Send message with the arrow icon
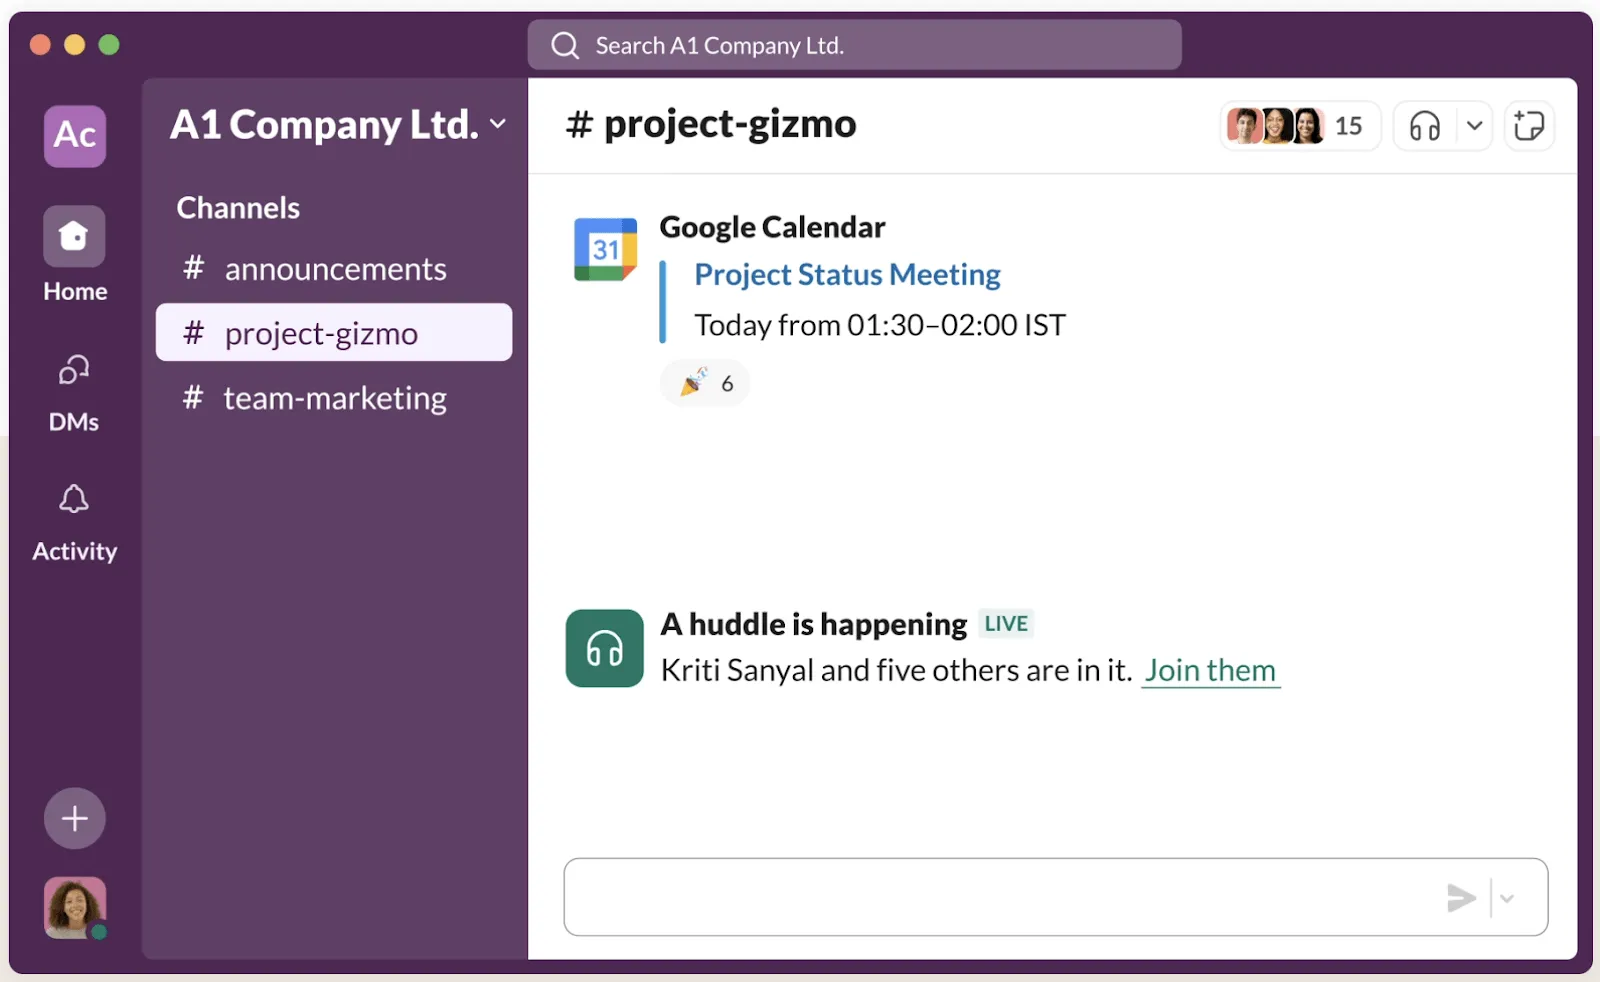 tap(1461, 898)
